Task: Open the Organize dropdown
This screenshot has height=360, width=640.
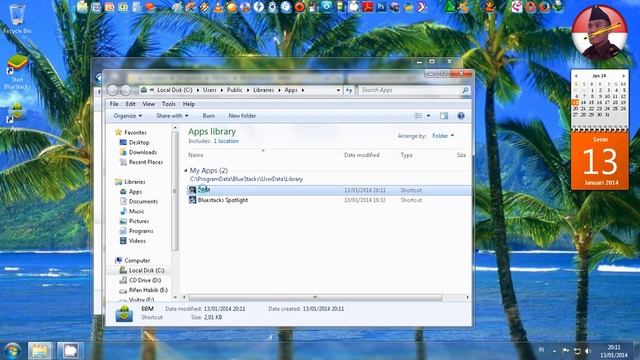Action: click(128, 116)
